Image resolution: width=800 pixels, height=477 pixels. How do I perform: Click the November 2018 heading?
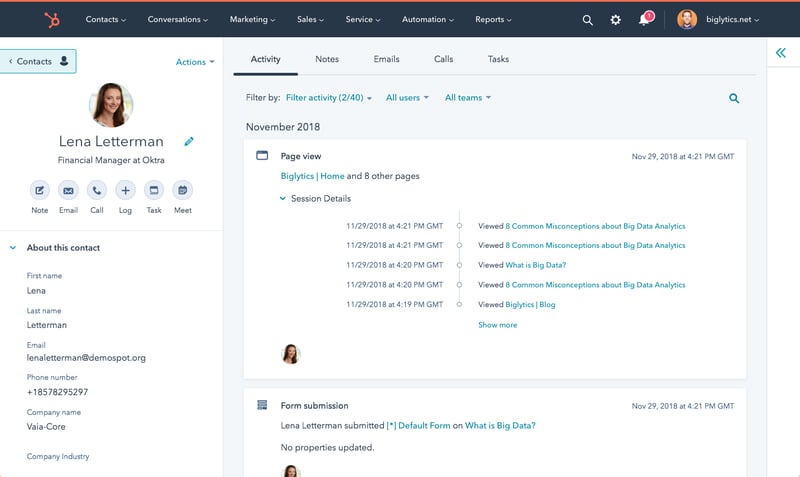[283, 127]
